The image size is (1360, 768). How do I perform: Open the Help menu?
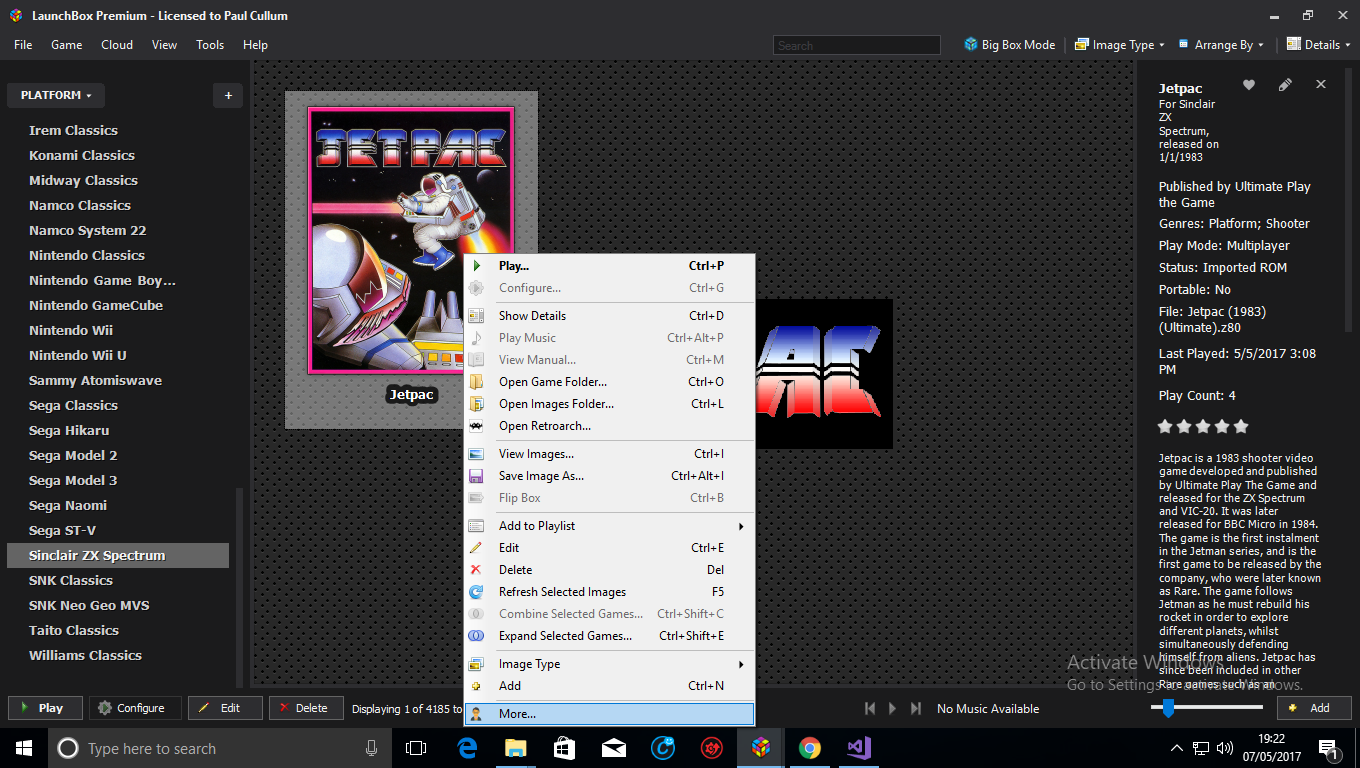point(255,45)
